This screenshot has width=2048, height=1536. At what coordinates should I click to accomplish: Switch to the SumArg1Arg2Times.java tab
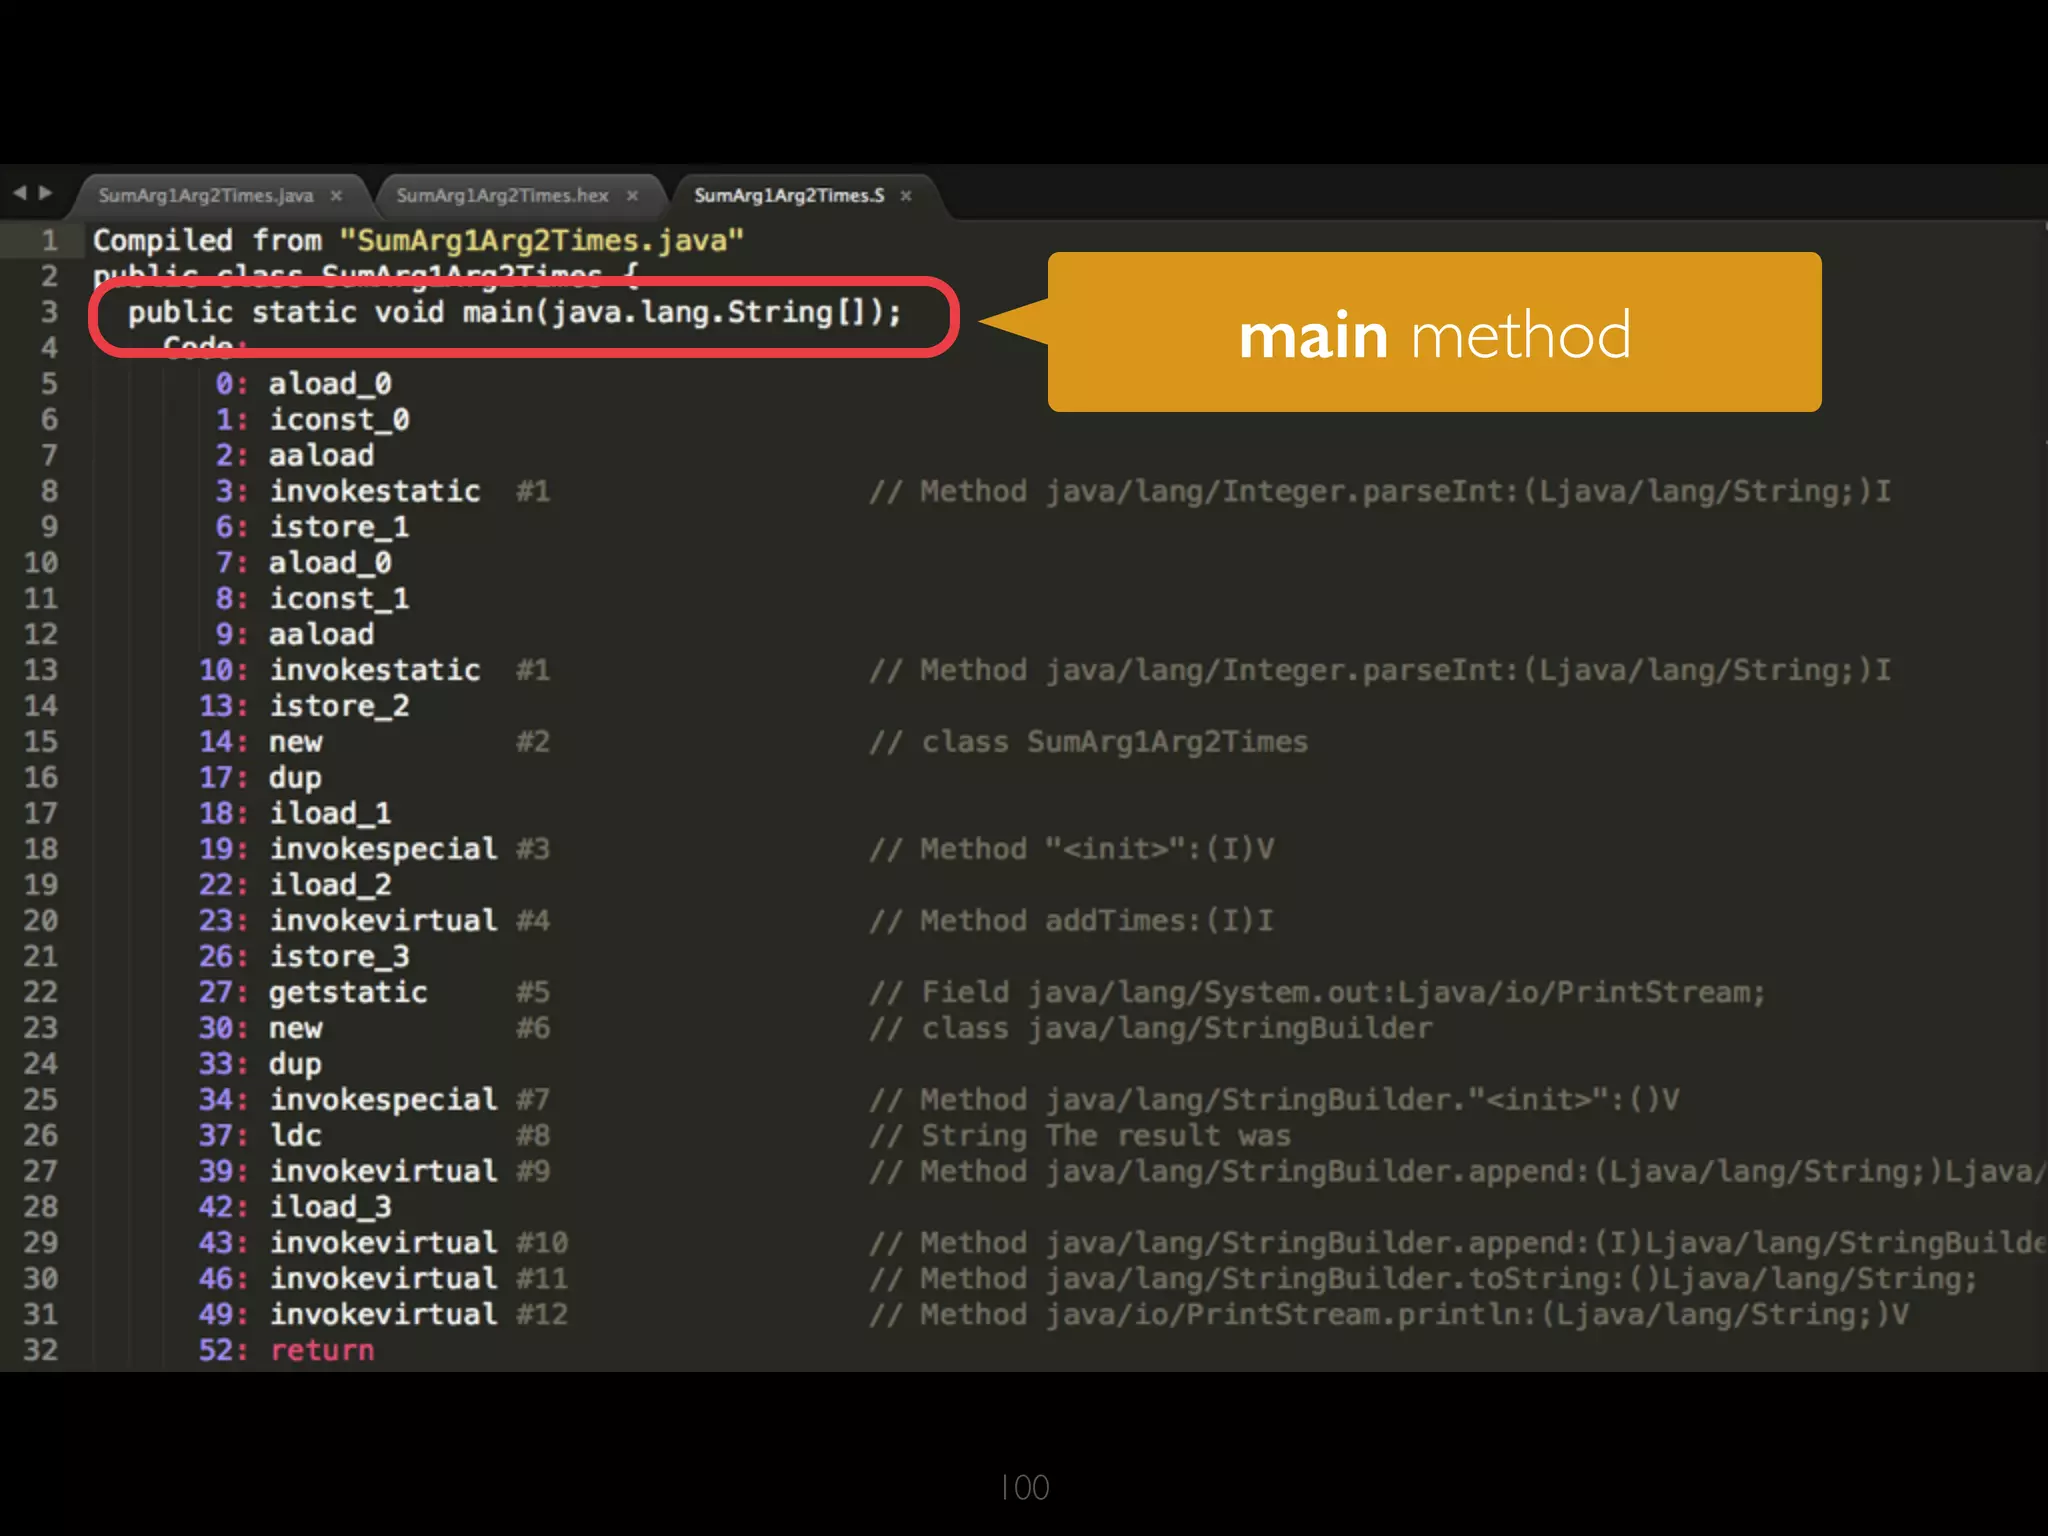(205, 196)
